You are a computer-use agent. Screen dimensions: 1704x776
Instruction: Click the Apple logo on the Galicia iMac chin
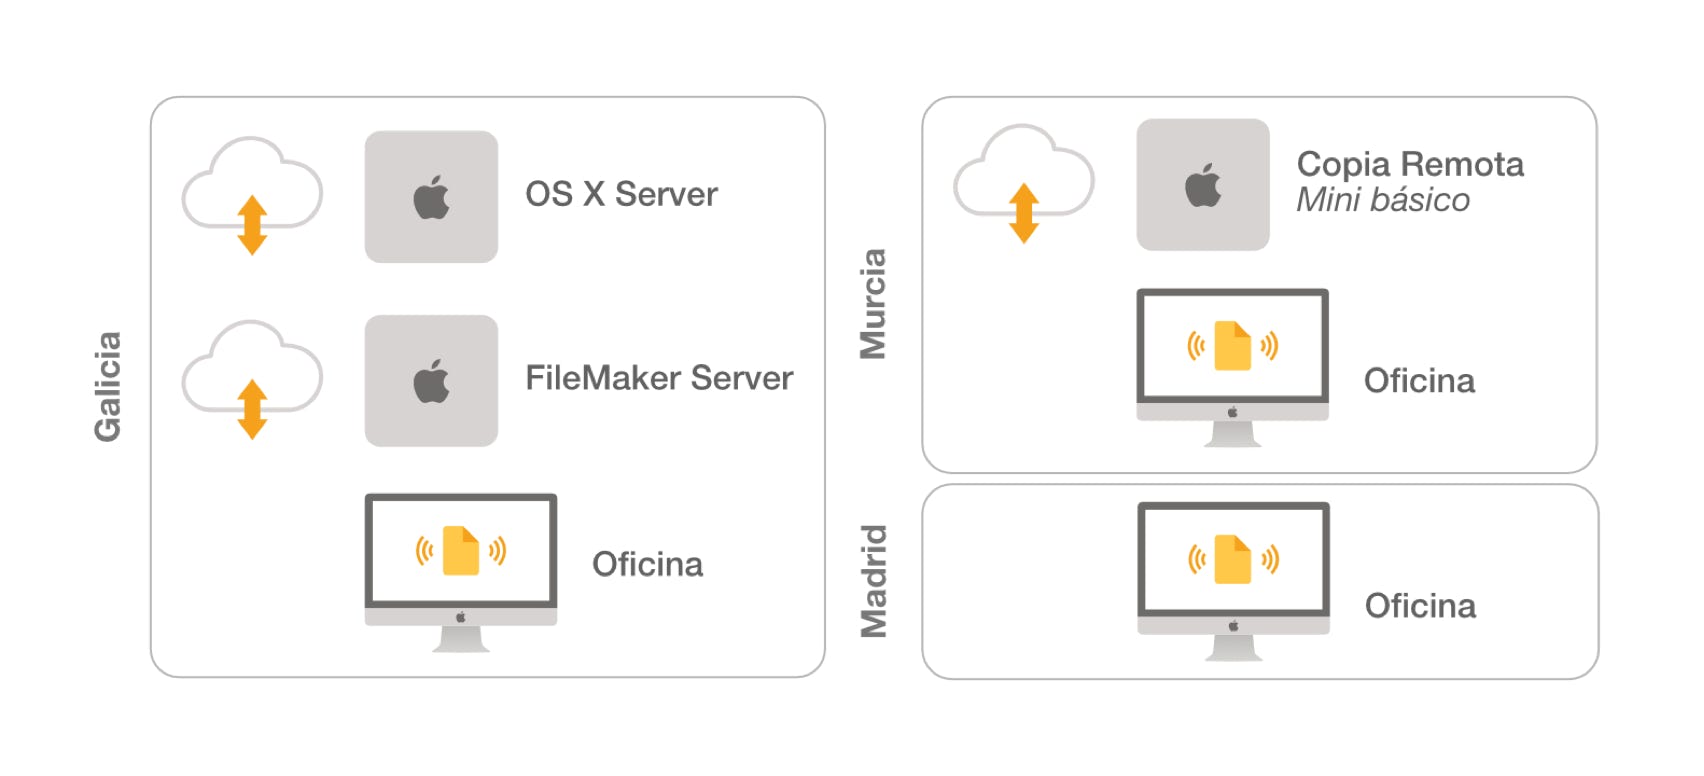click(461, 617)
